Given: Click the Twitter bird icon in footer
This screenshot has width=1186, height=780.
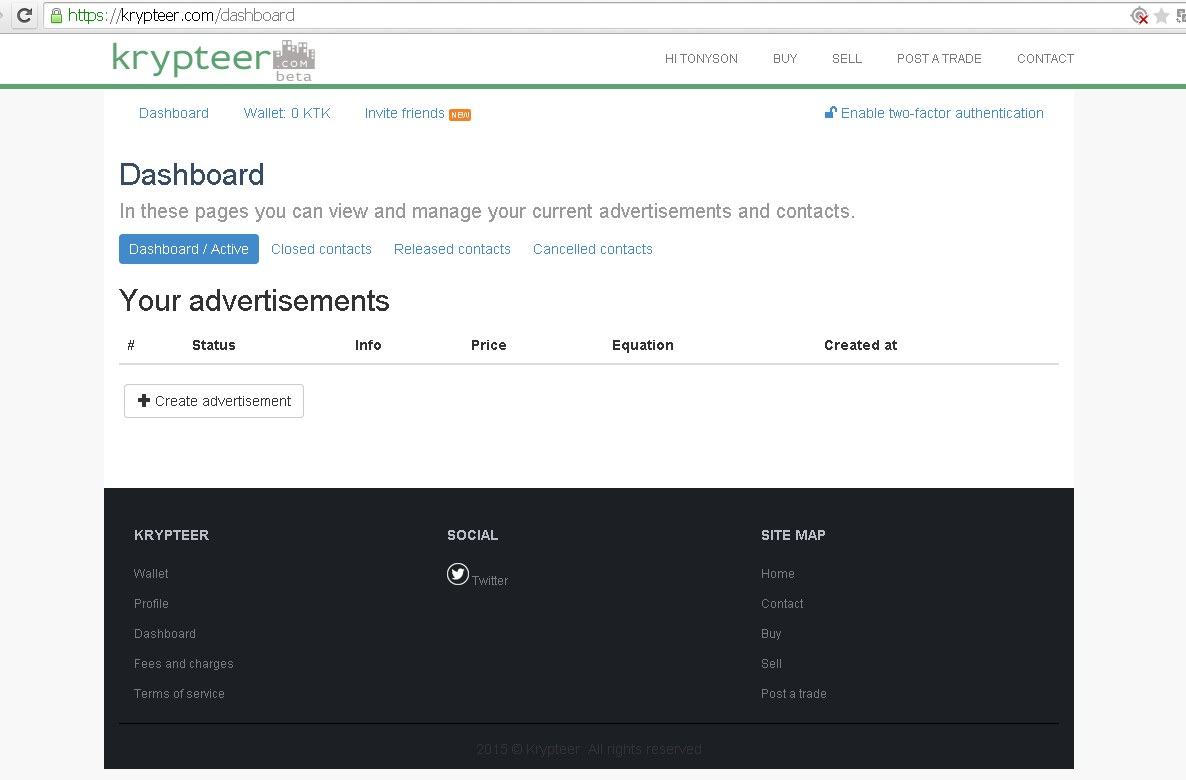Looking at the screenshot, I should 458,574.
